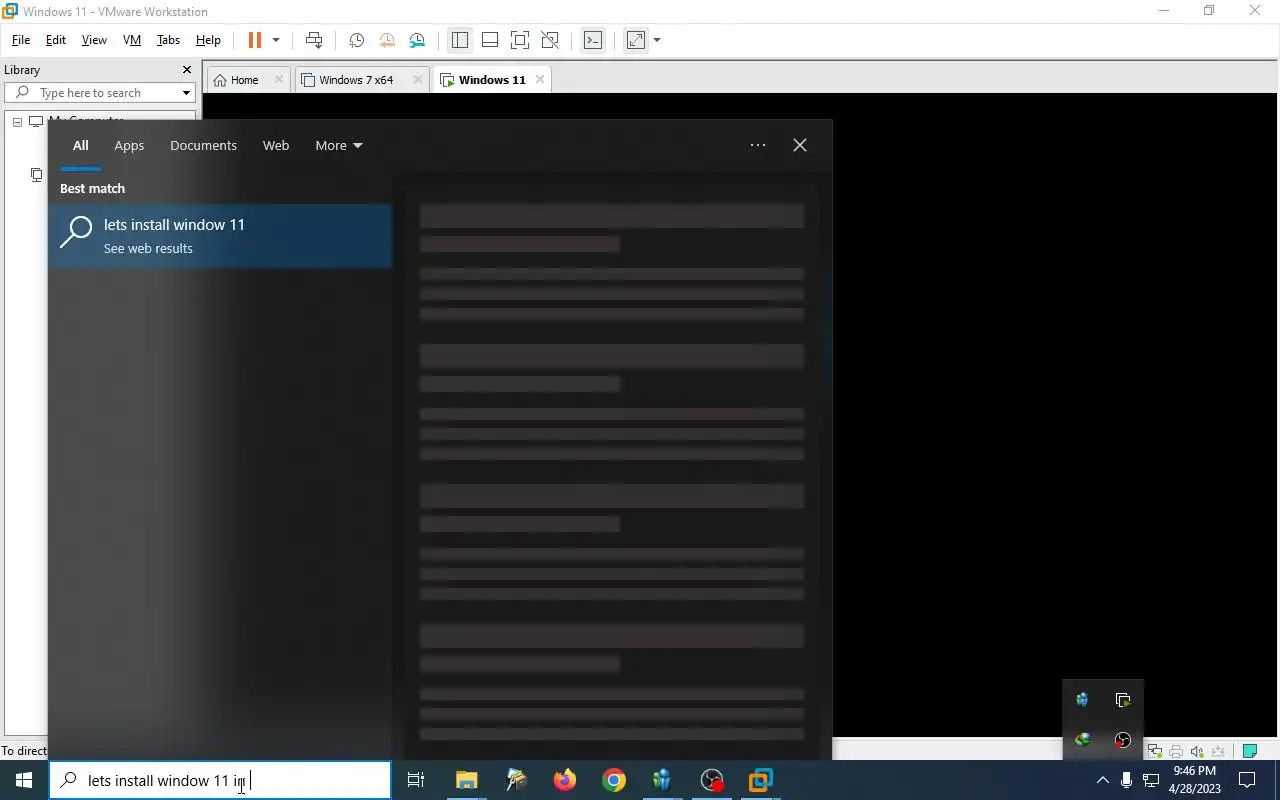
Task: Click the Library search field
Action: pos(100,93)
